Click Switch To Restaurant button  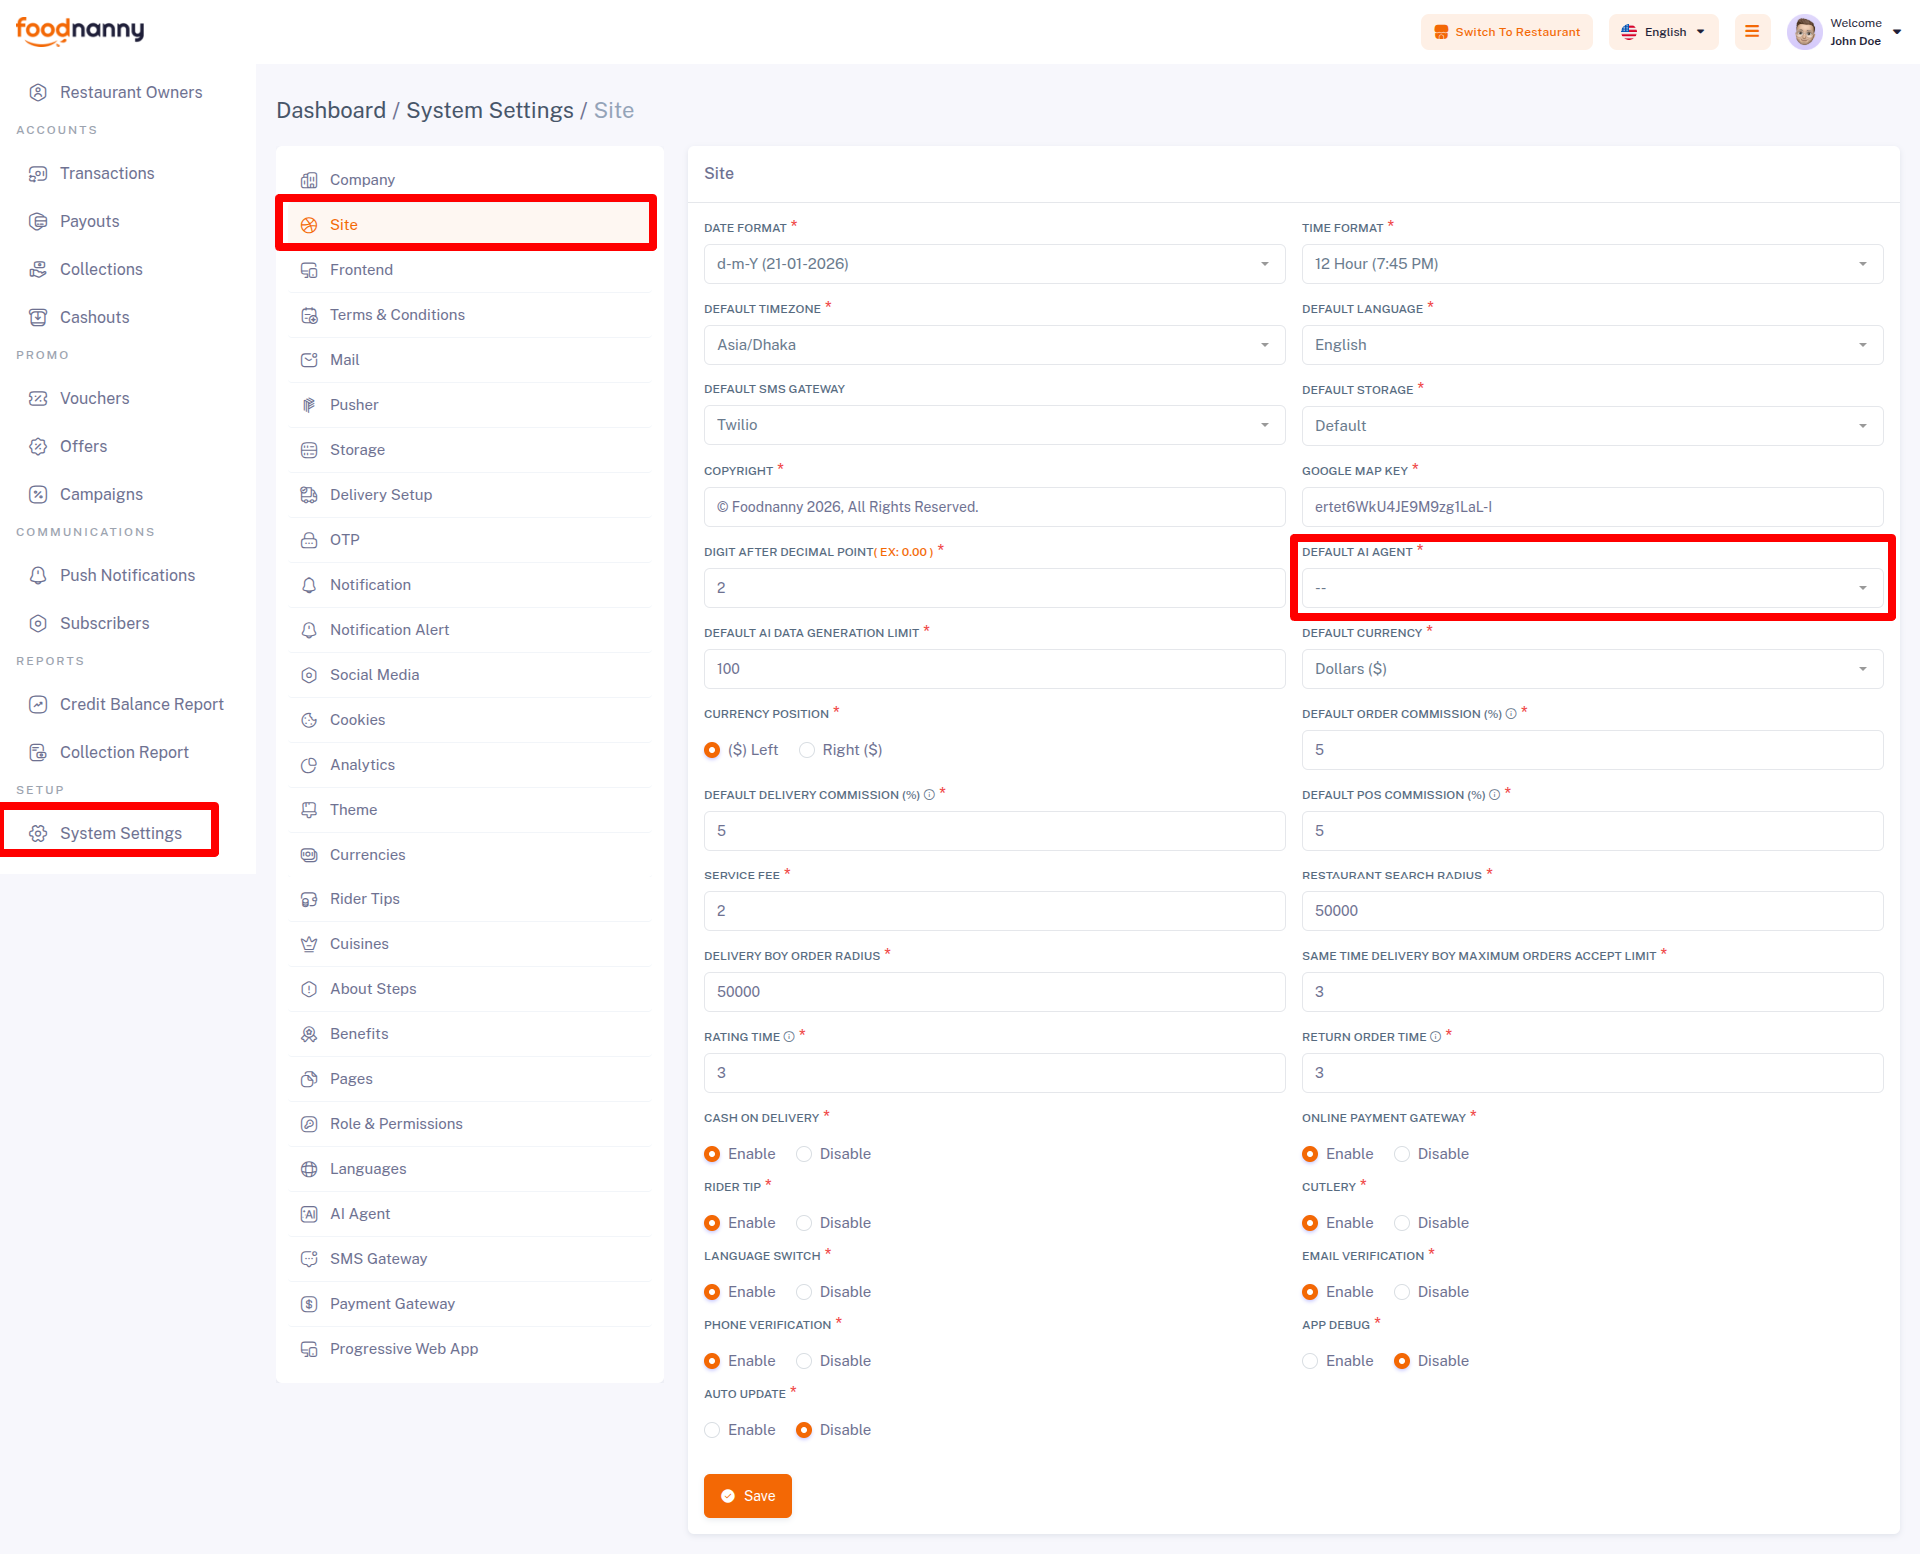tap(1506, 32)
